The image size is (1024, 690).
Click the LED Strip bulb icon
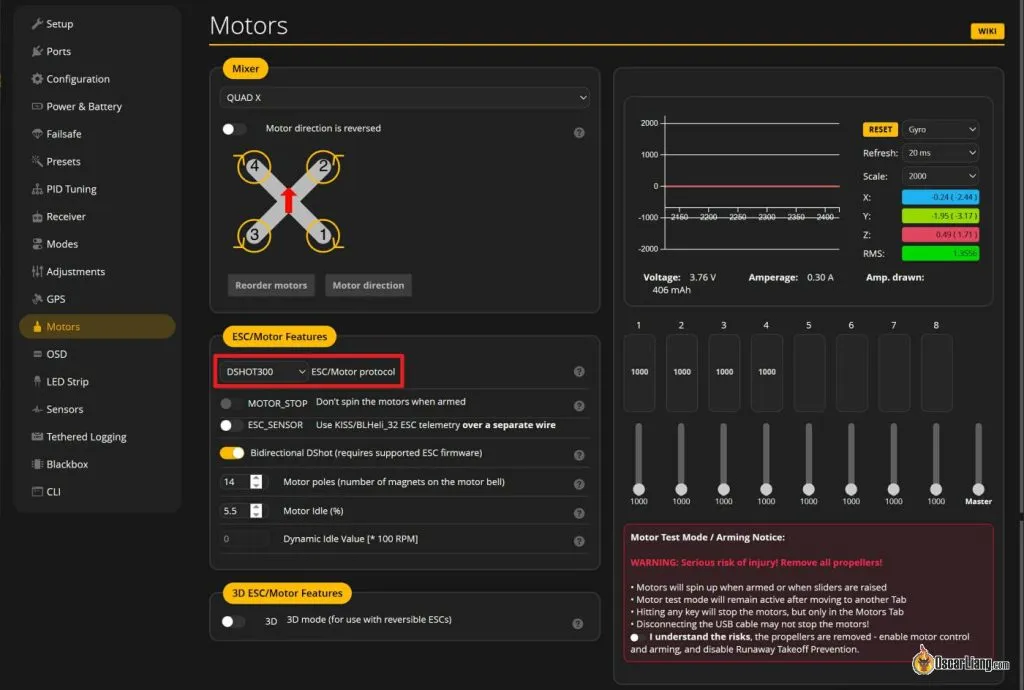pyautogui.click(x=37, y=382)
